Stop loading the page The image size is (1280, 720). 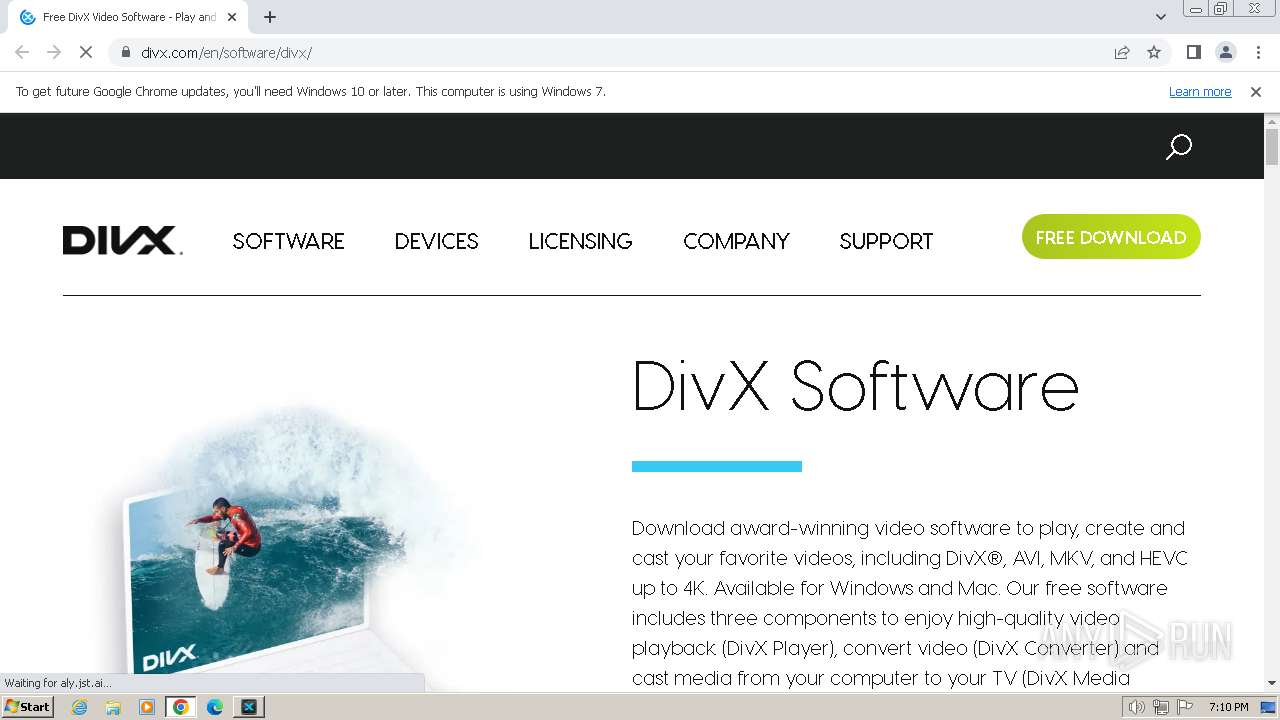(x=86, y=52)
